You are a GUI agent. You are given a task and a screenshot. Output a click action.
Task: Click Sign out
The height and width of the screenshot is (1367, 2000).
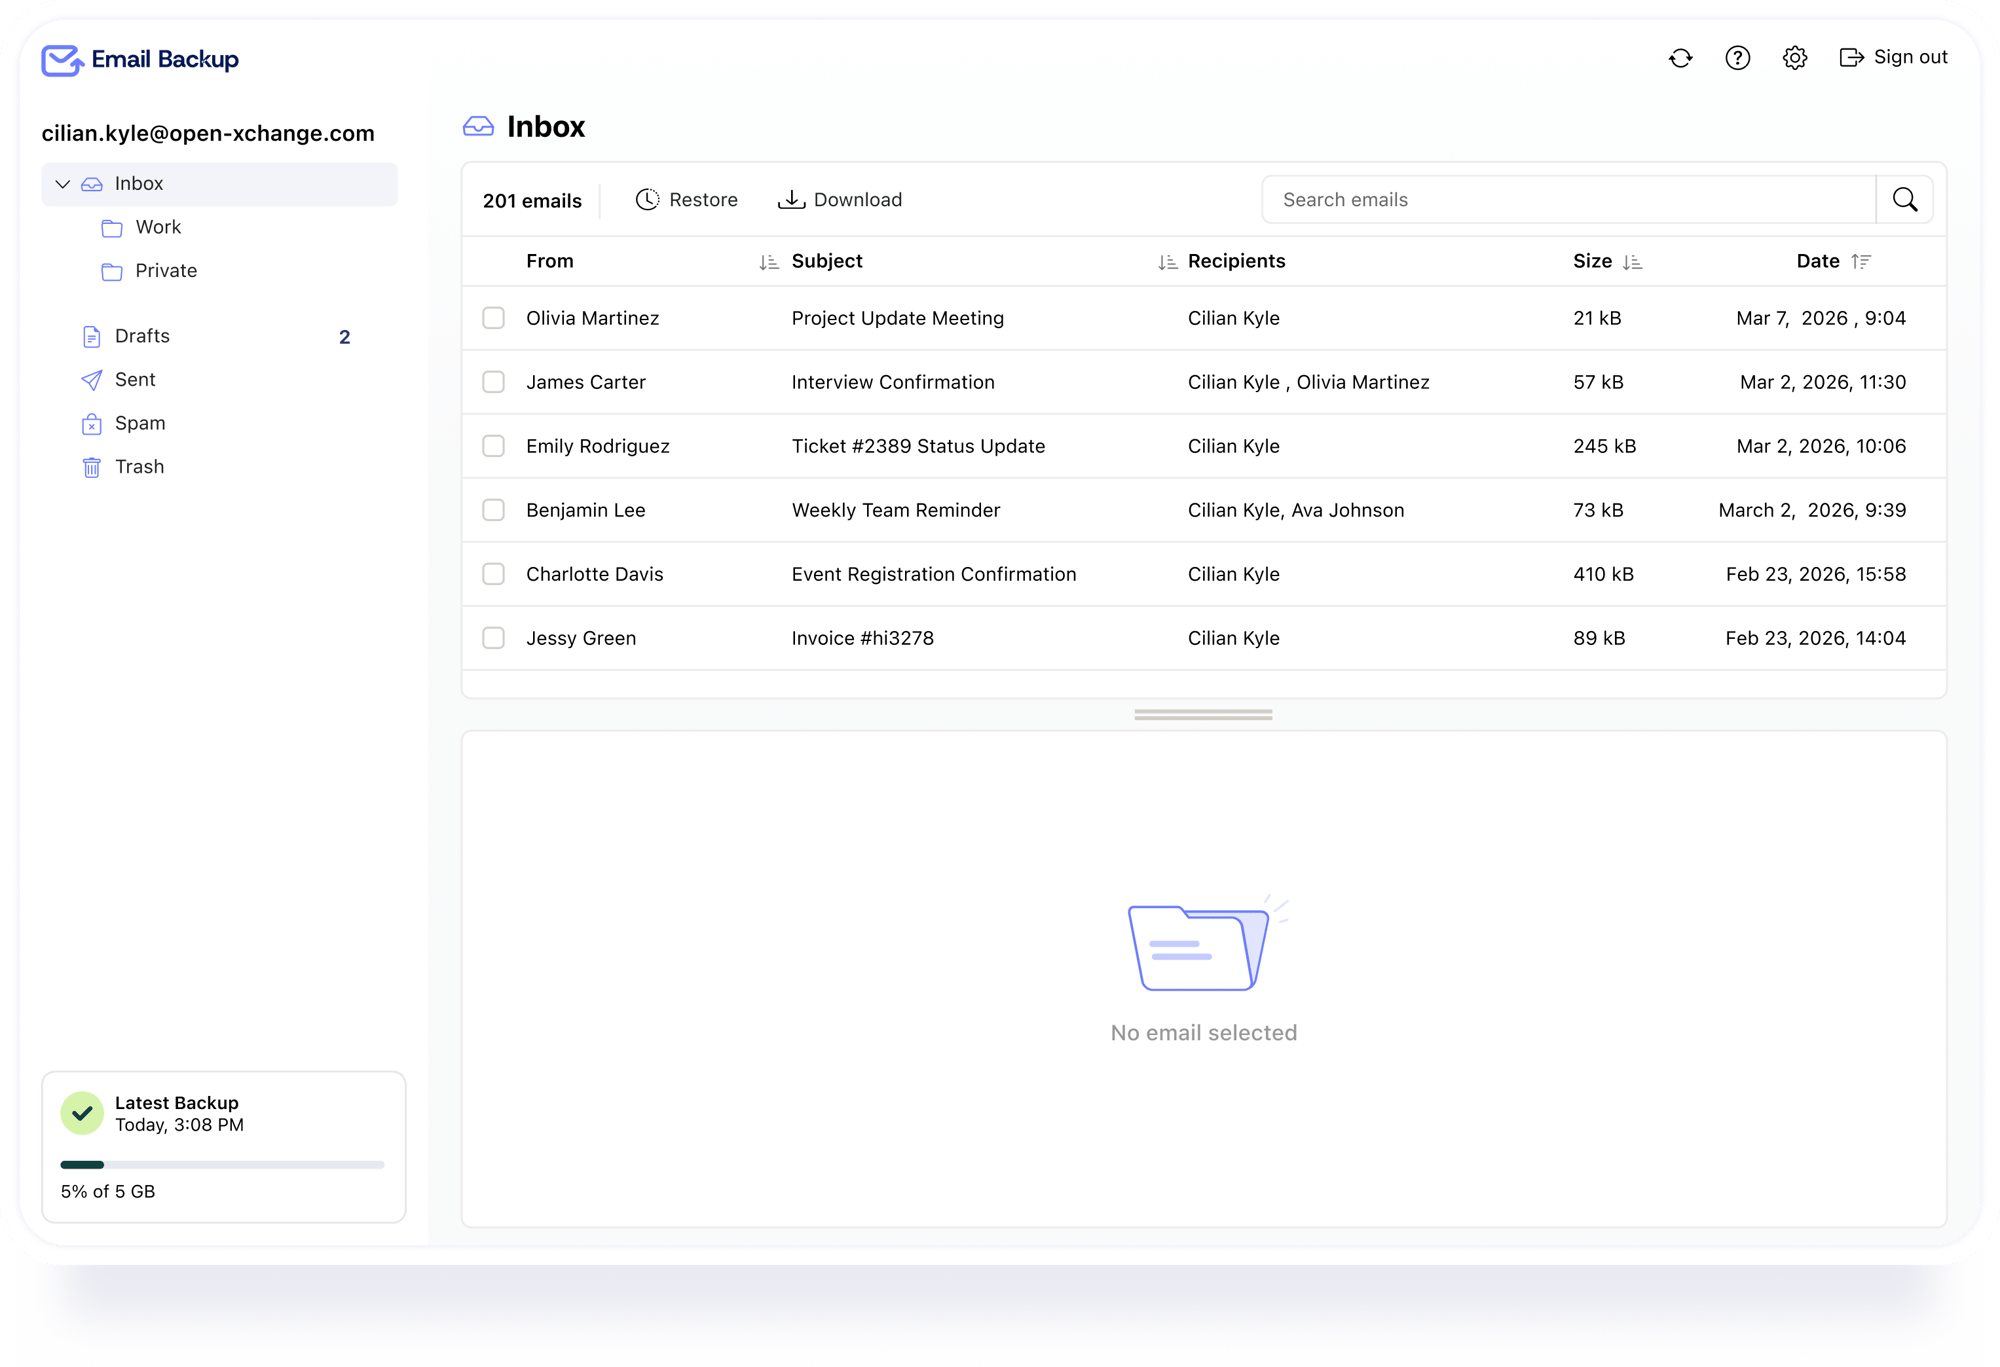[x=1893, y=57]
